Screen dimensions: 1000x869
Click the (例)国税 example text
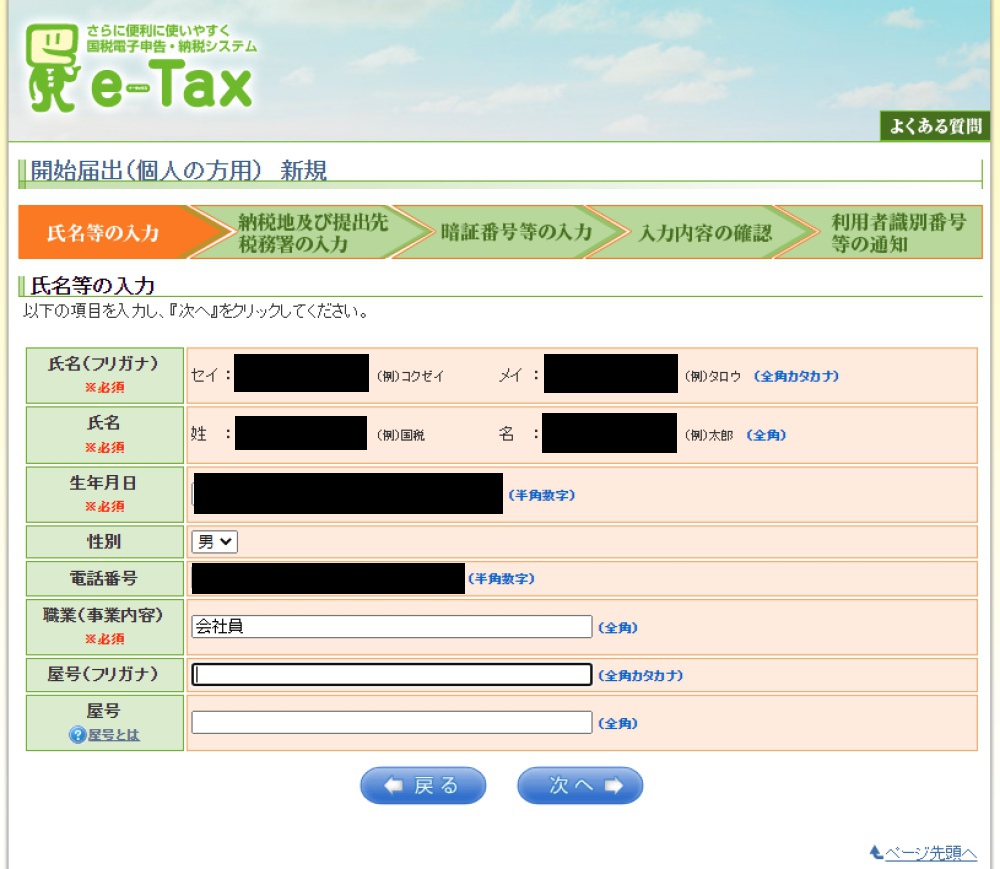[401, 435]
